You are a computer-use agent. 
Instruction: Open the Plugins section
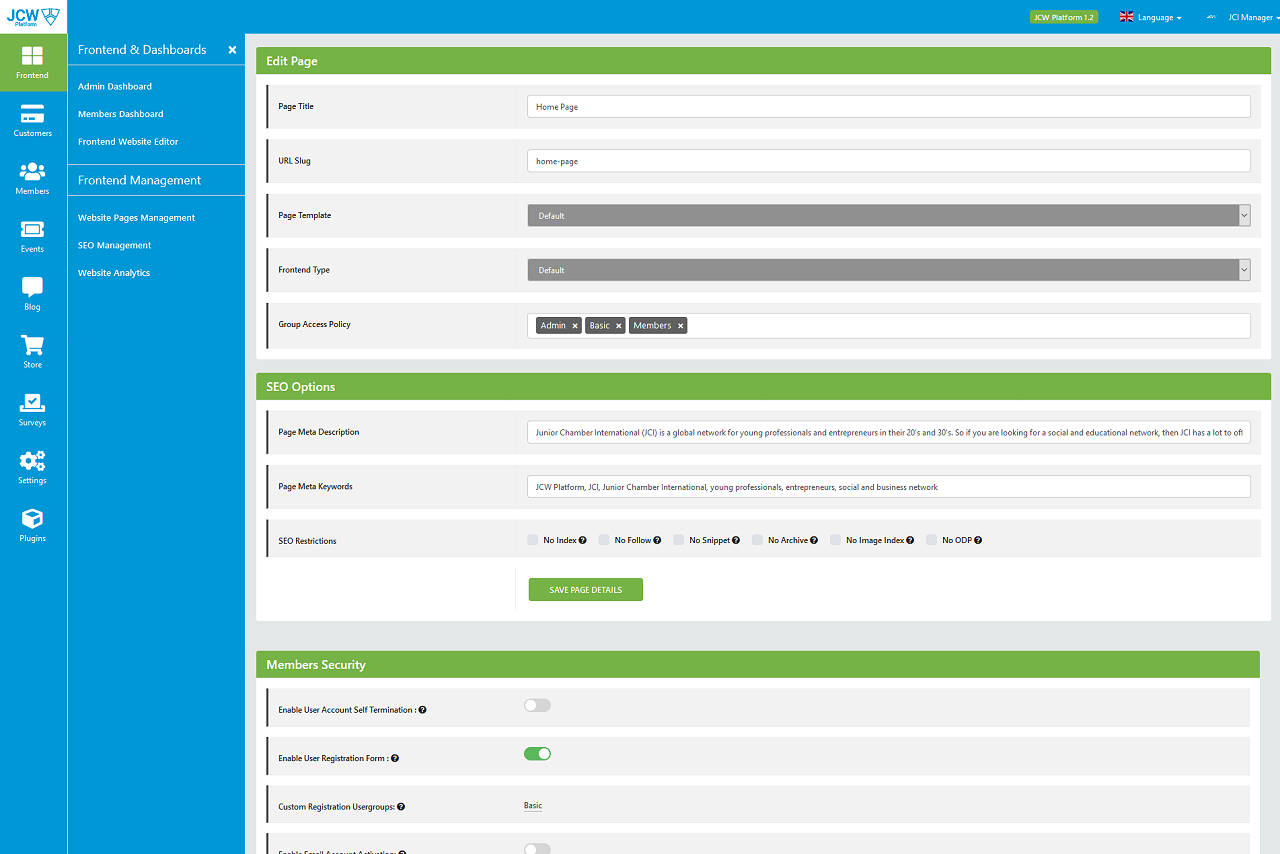click(x=32, y=524)
